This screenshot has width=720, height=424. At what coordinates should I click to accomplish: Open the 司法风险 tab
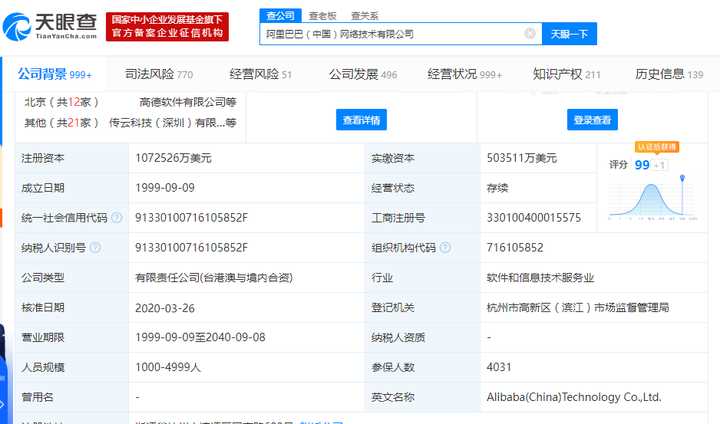(x=159, y=74)
